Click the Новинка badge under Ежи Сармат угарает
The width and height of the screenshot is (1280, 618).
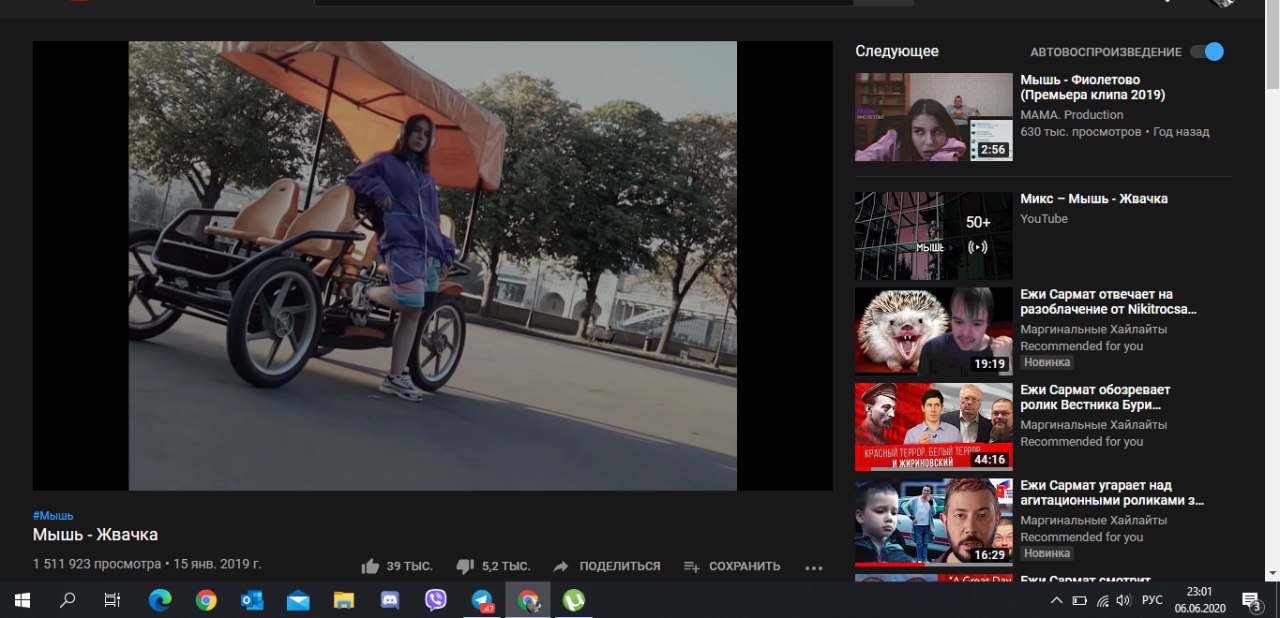pos(1047,553)
